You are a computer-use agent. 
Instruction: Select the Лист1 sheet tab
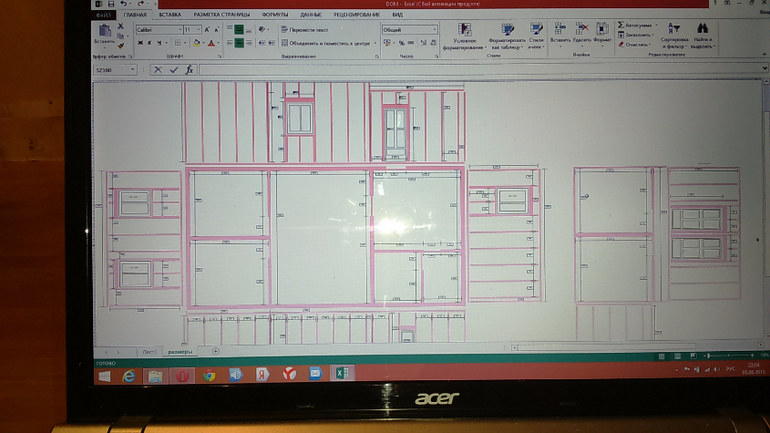148,352
